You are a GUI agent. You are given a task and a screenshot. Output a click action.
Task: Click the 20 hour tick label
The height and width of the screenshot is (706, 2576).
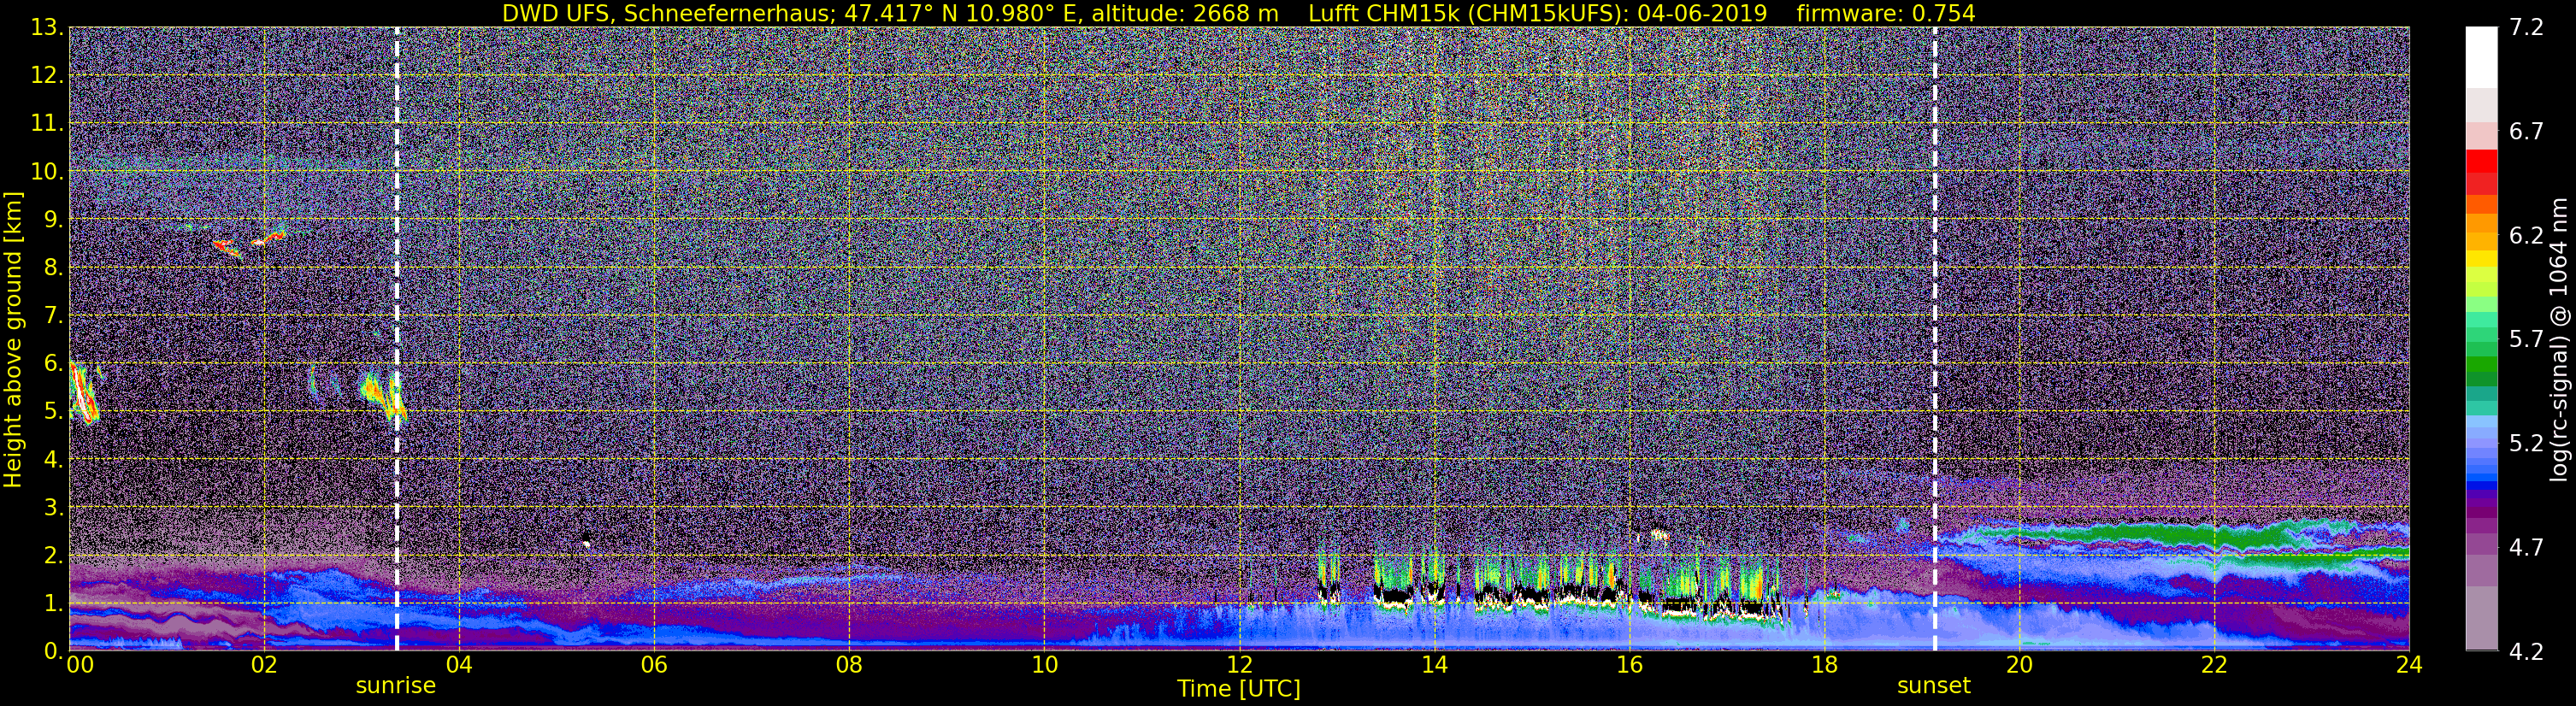coord(2019,665)
